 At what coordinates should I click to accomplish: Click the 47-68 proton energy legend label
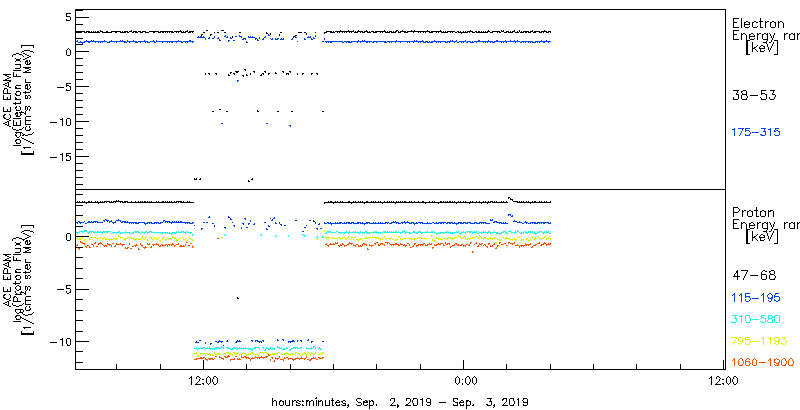(754, 276)
